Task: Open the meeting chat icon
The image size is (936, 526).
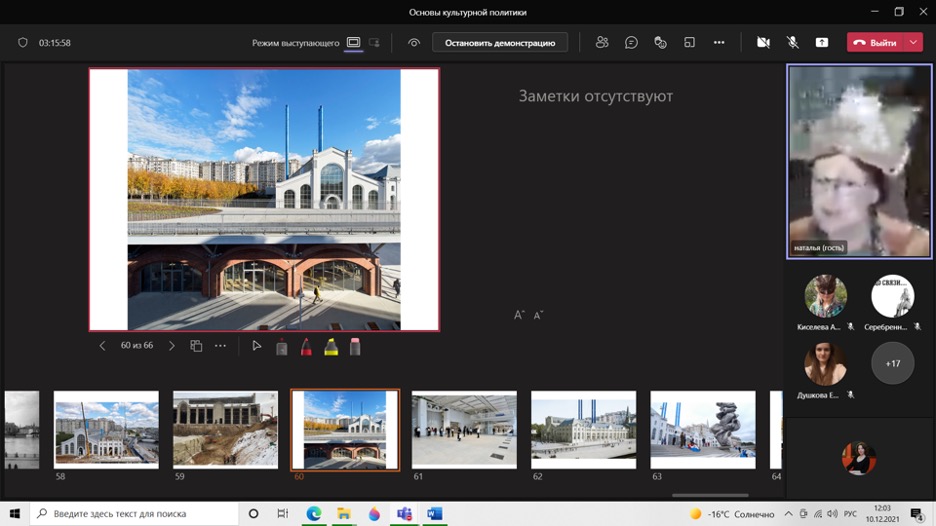Action: 631,43
